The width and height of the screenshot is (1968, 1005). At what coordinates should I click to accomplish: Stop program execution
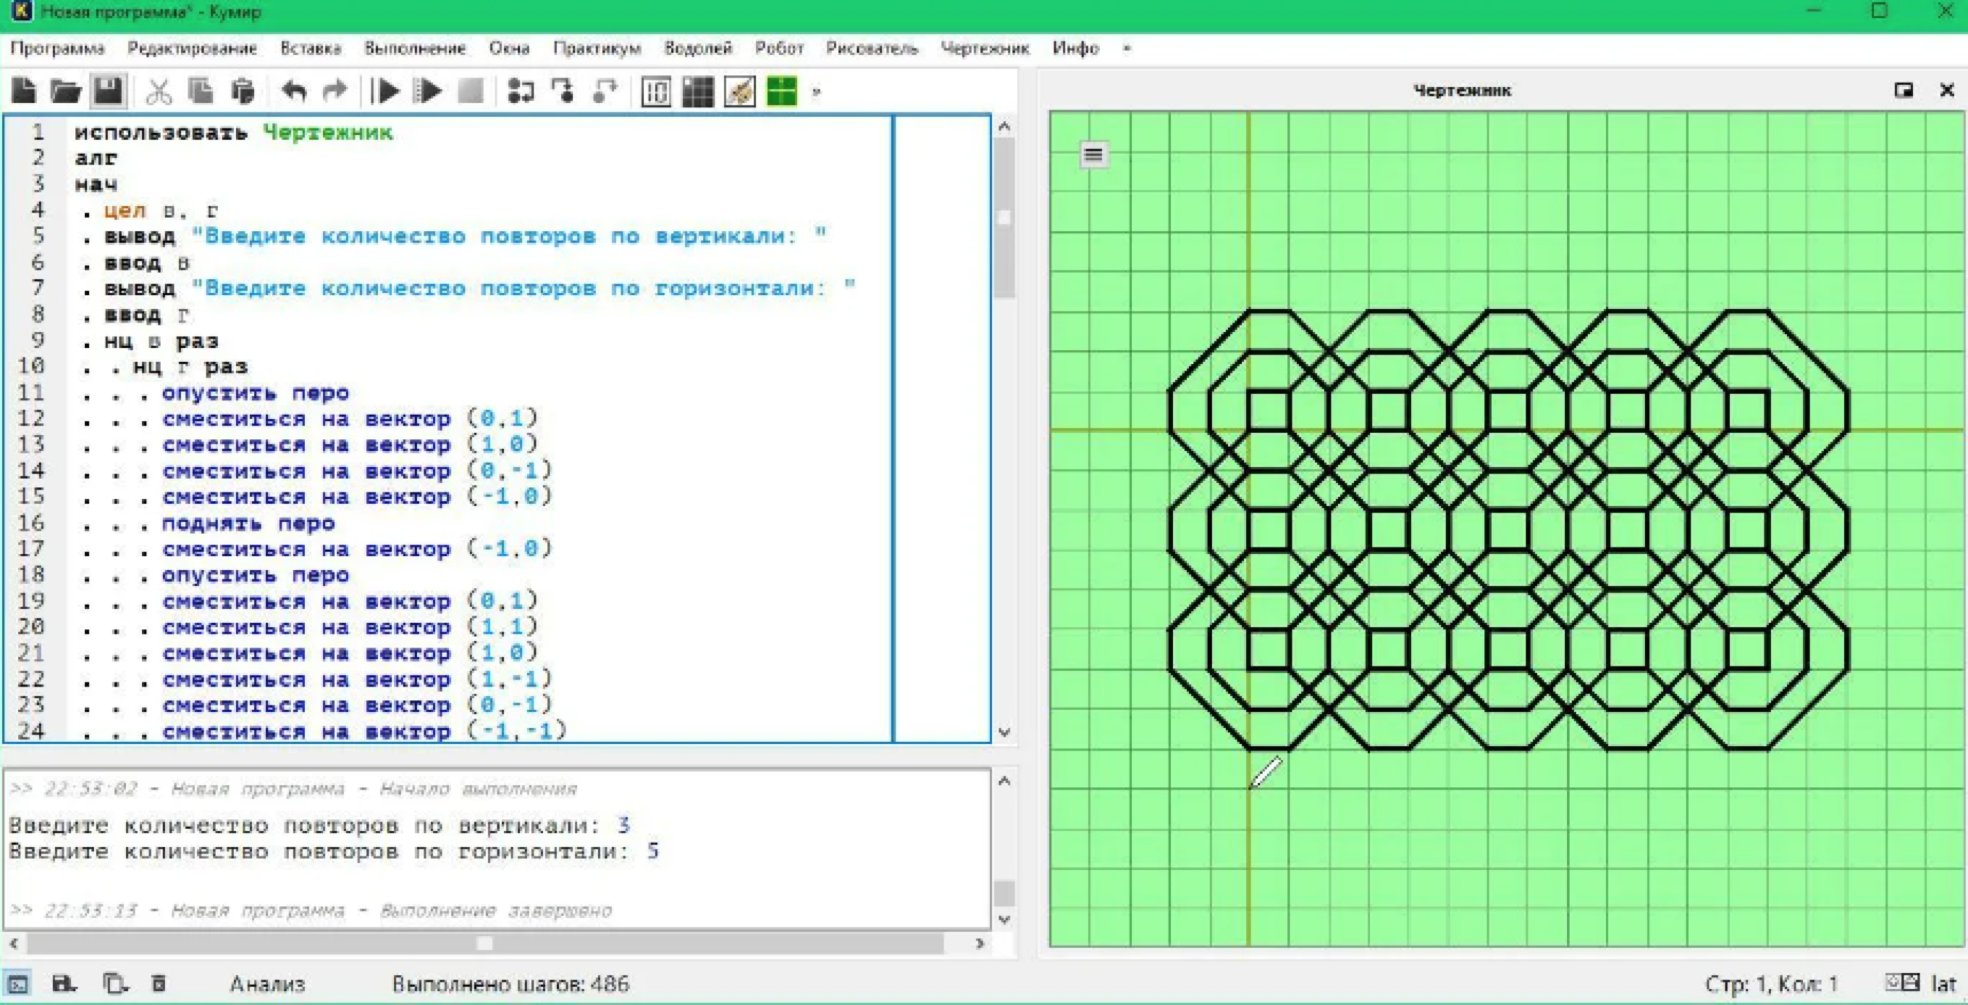470,92
